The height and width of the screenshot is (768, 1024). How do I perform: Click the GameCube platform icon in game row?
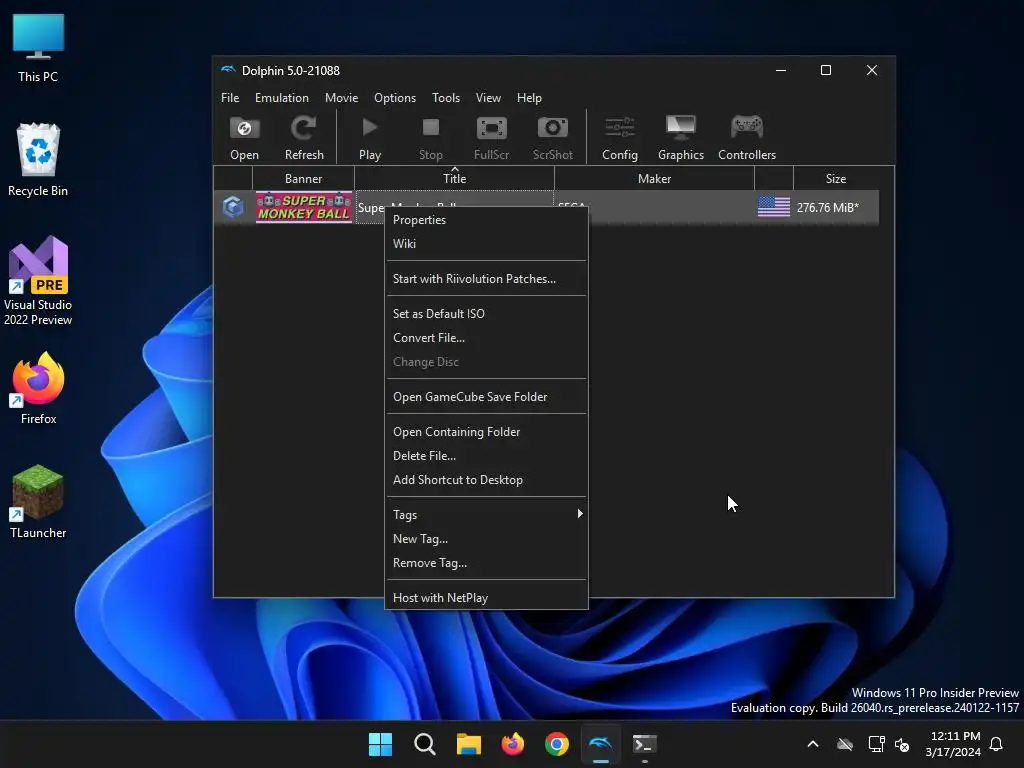tap(233, 207)
